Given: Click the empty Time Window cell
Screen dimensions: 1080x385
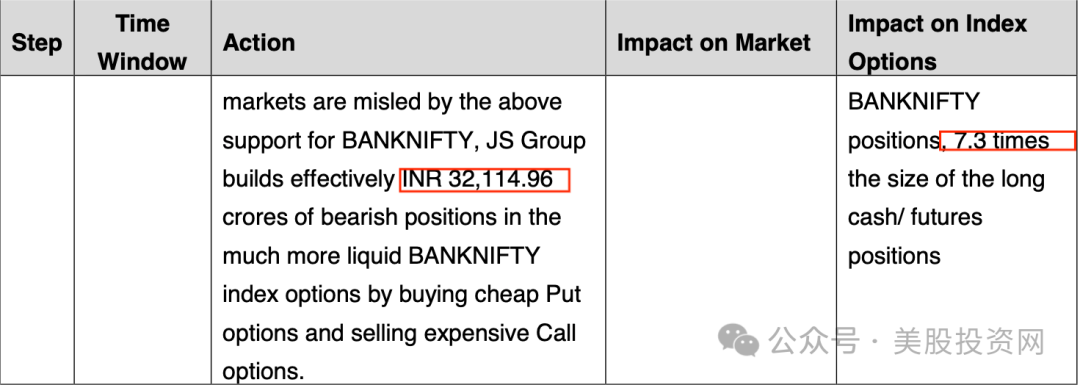Looking at the screenshot, I should (x=143, y=229).
